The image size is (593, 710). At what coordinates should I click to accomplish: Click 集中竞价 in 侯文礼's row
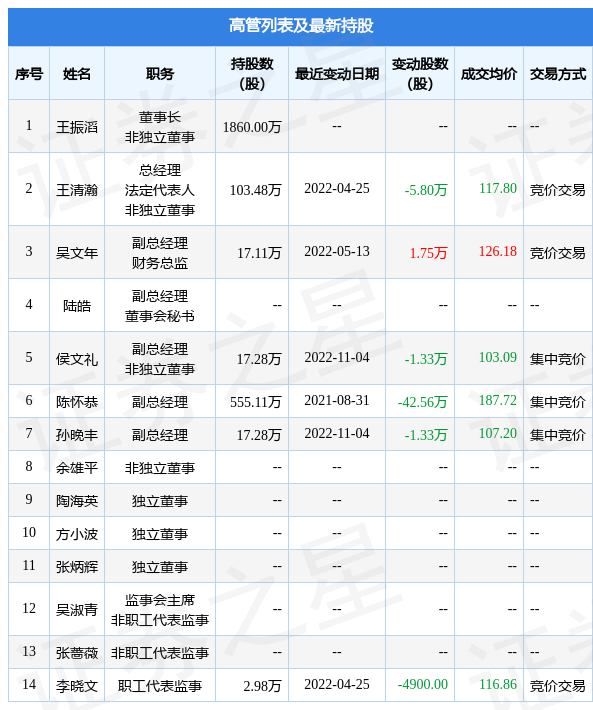click(x=558, y=359)
